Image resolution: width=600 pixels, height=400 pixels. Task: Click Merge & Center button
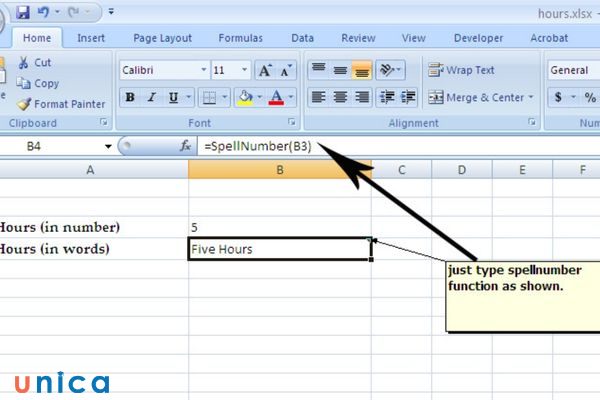pyautogui.click(x=476, y=97)
